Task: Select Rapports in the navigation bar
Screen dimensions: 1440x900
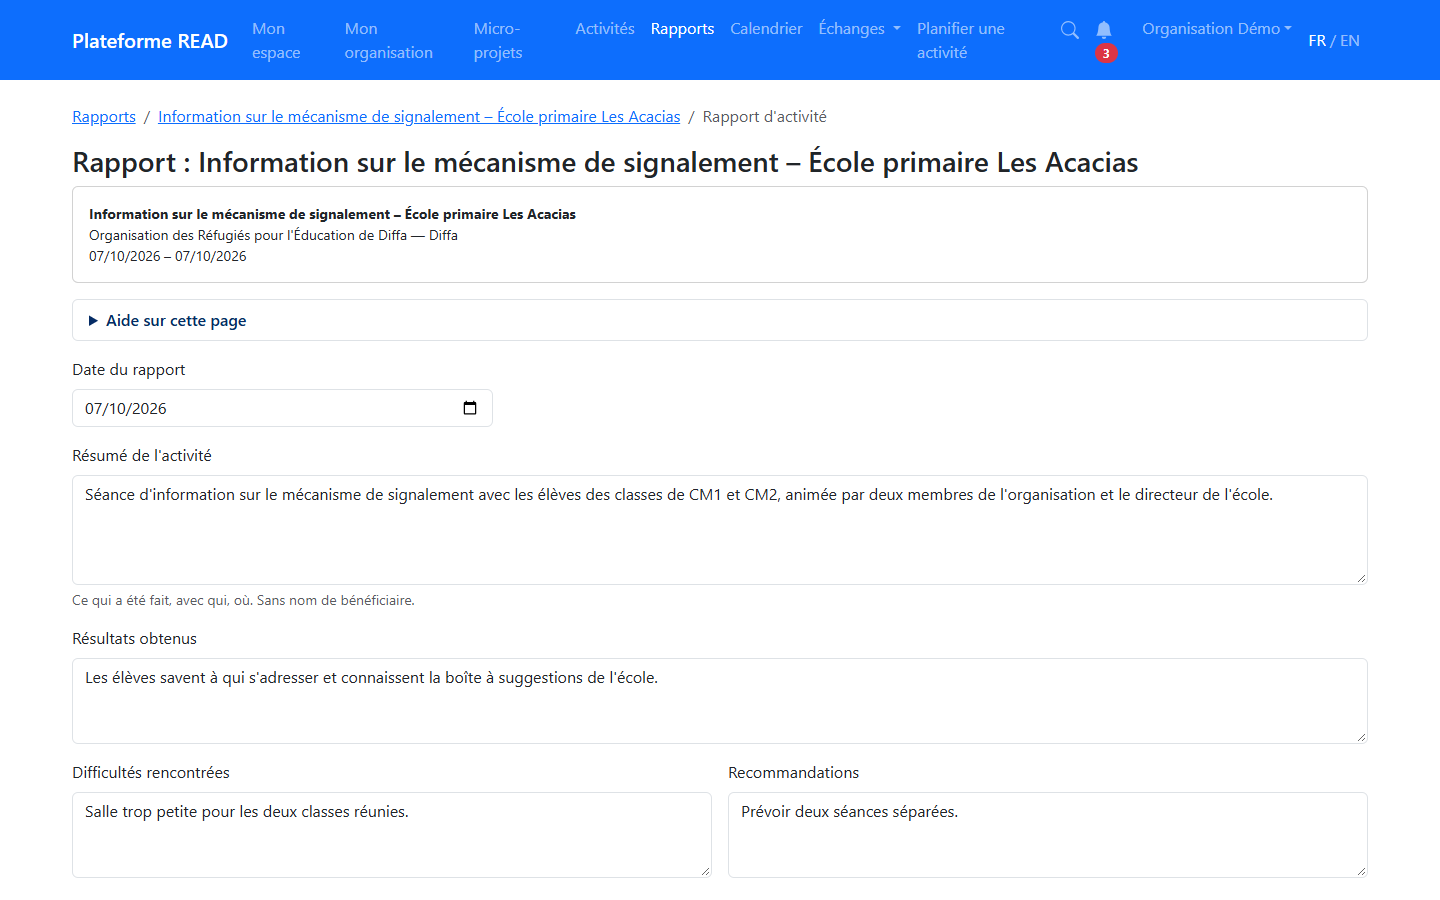Action: (x=682, y=29)
